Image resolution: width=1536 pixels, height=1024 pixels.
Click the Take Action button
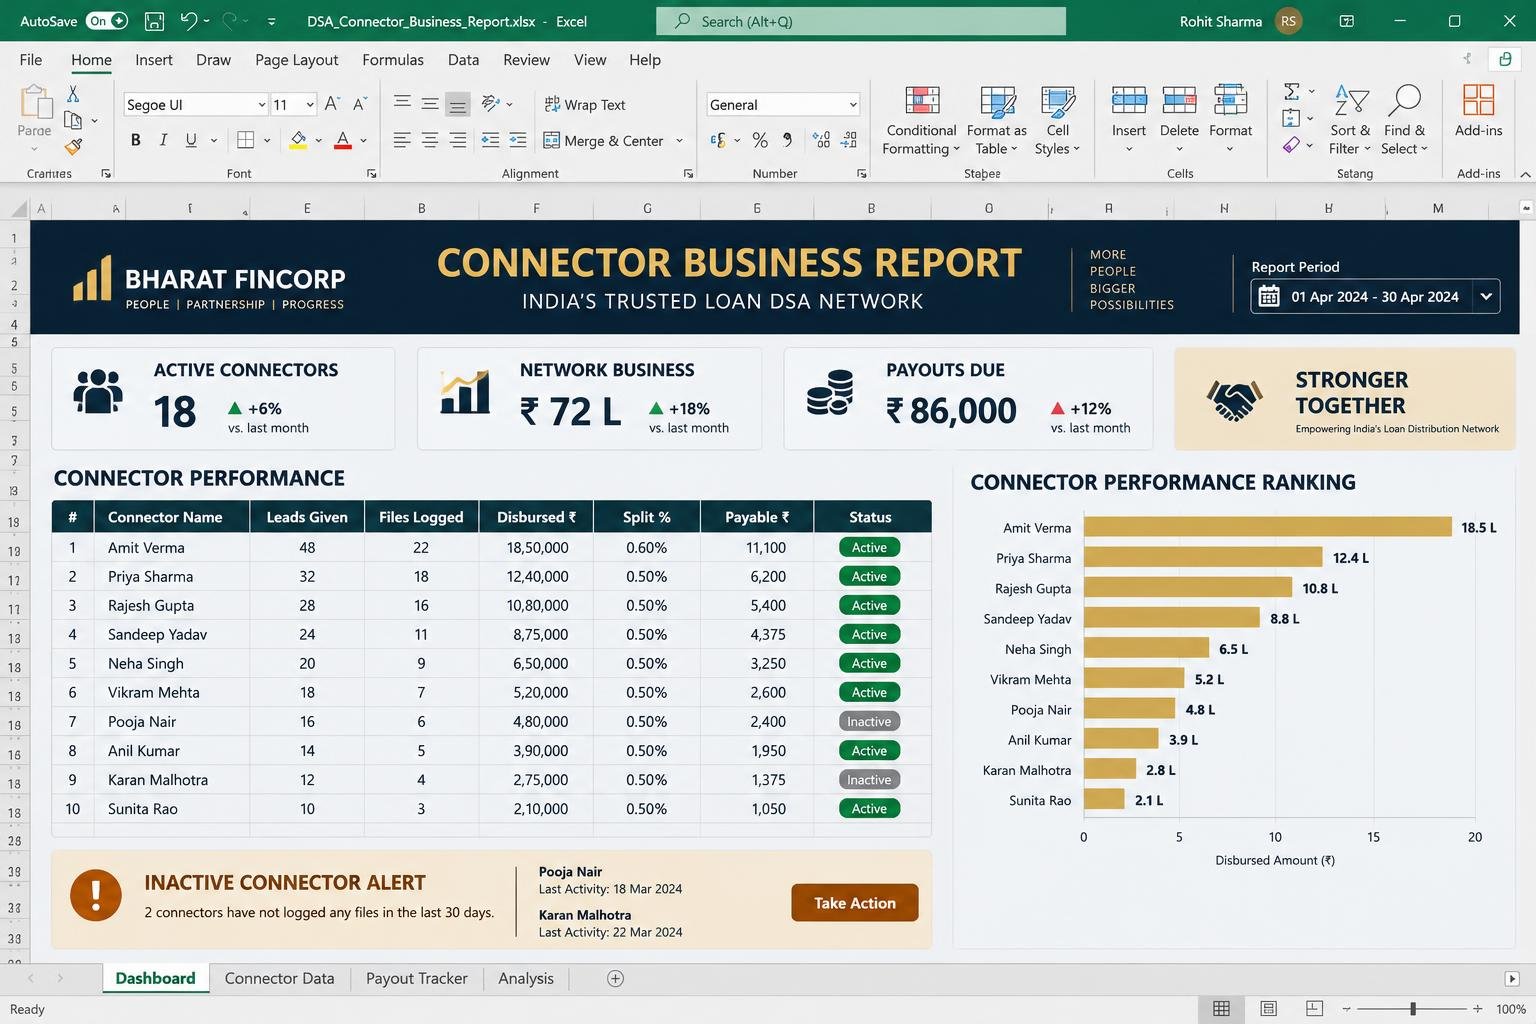click(855, 903)
